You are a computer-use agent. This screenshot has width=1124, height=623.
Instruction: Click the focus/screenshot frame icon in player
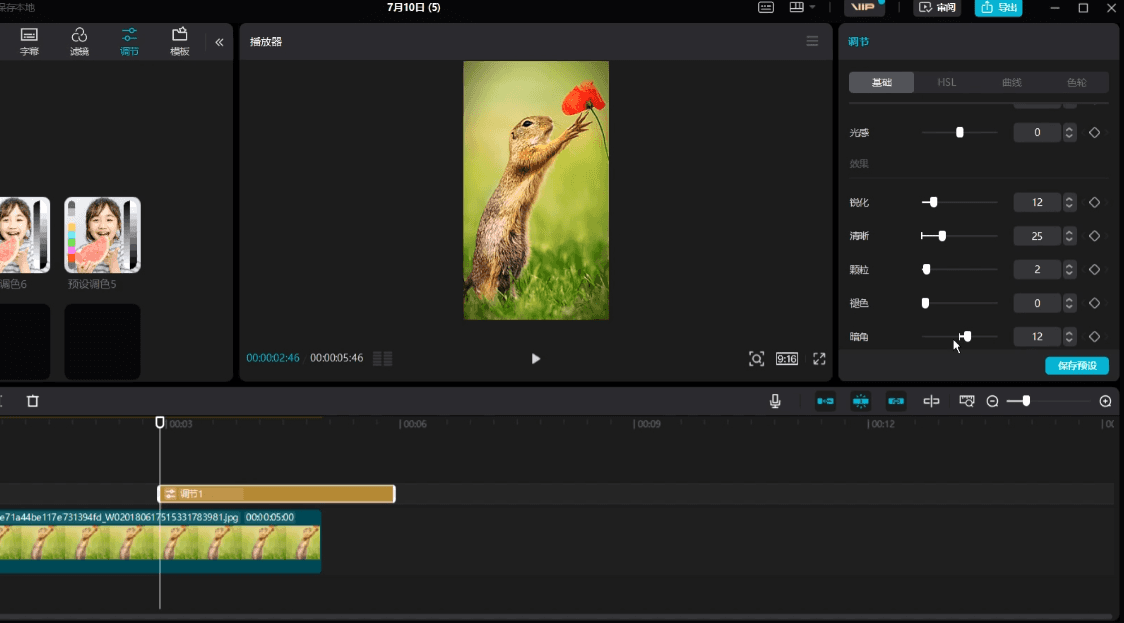[x=756, y=358]
